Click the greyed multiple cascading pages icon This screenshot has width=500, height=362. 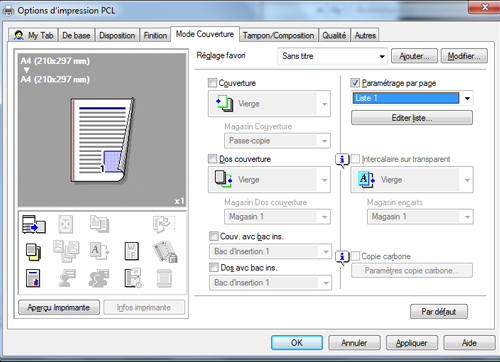click(x=66, y=251)
